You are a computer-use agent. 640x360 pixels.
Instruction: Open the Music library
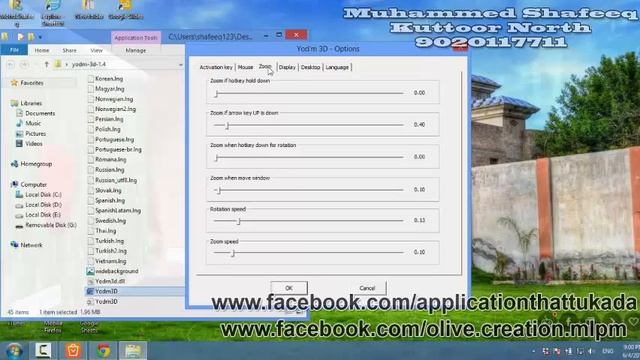(33, 123)
